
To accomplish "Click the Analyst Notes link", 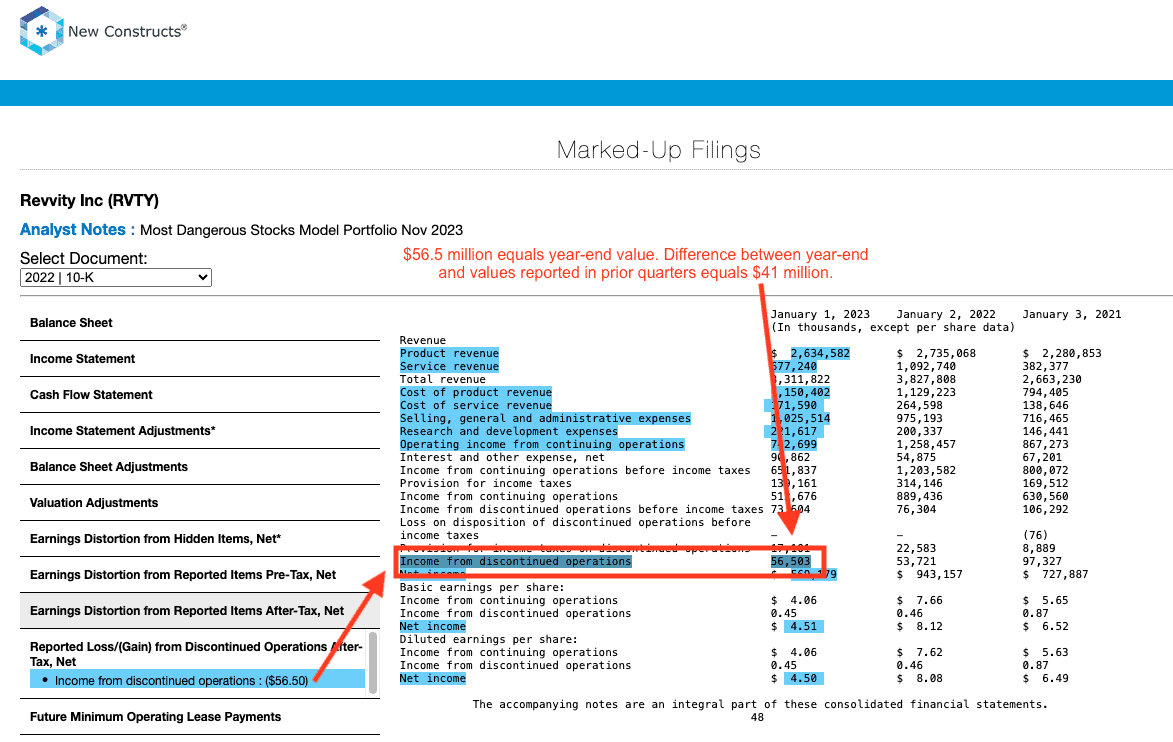I will pos(77,230).
